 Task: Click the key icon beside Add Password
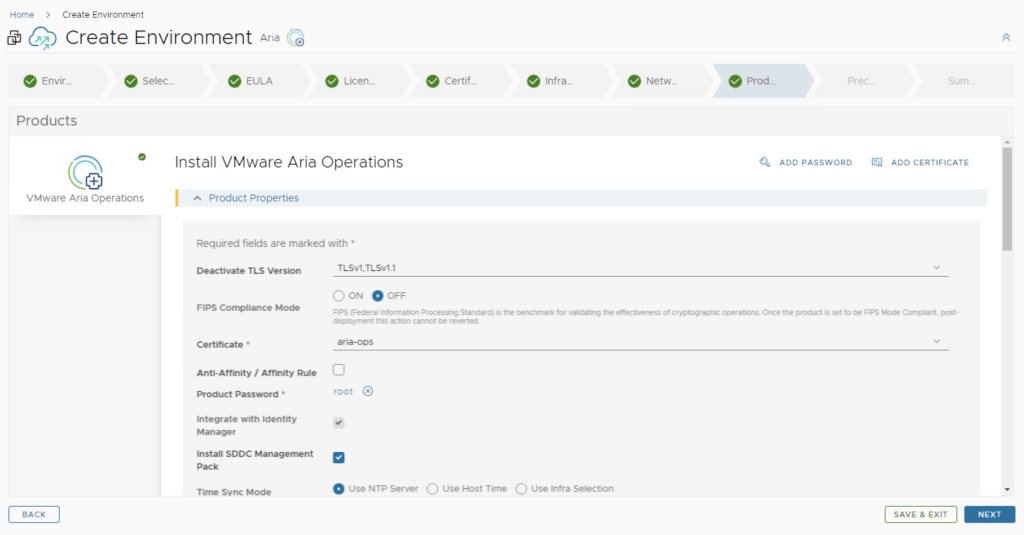click(765, 162)
